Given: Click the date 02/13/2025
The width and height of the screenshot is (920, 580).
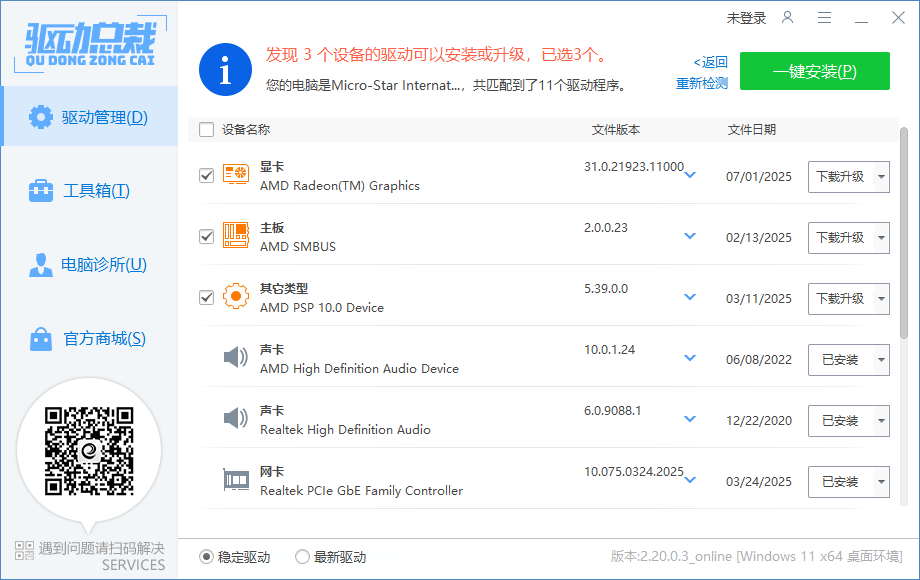Looking at the screenshot, I should pyautogui.click(x=759, y=238).
